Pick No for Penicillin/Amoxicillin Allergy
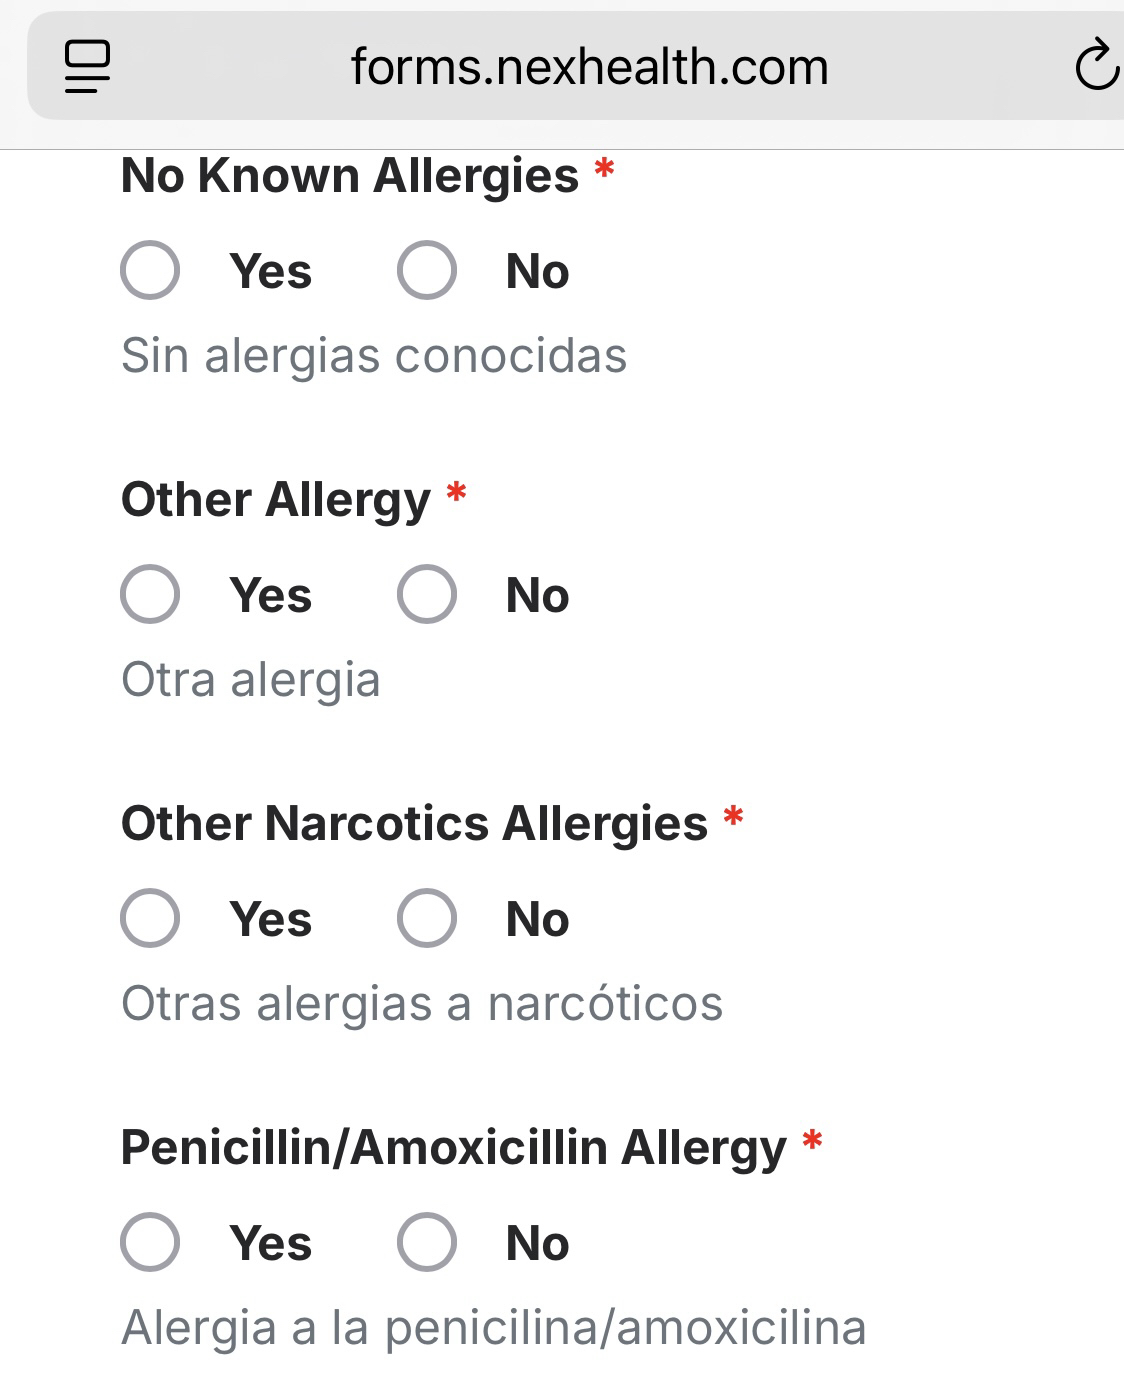Viewport: 1124px width, 1377px height. (x=427, y=1242)
